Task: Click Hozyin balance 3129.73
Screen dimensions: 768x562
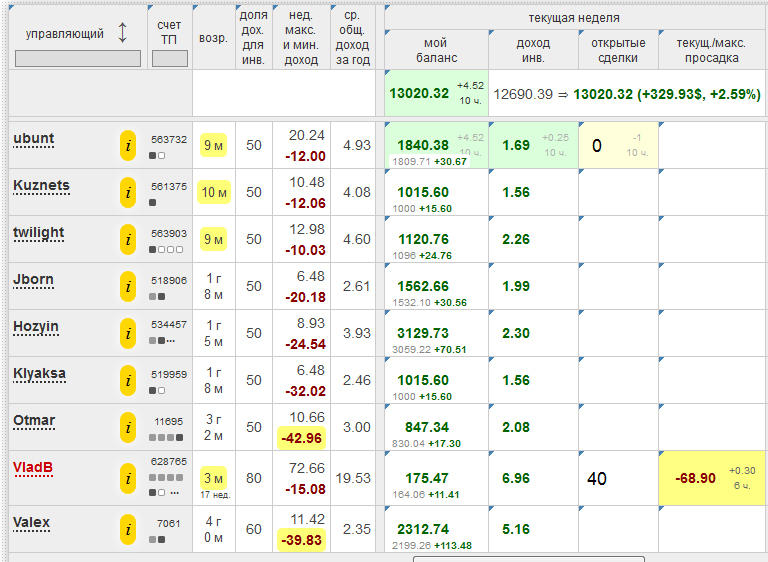Action: click(x=423, y=334)
